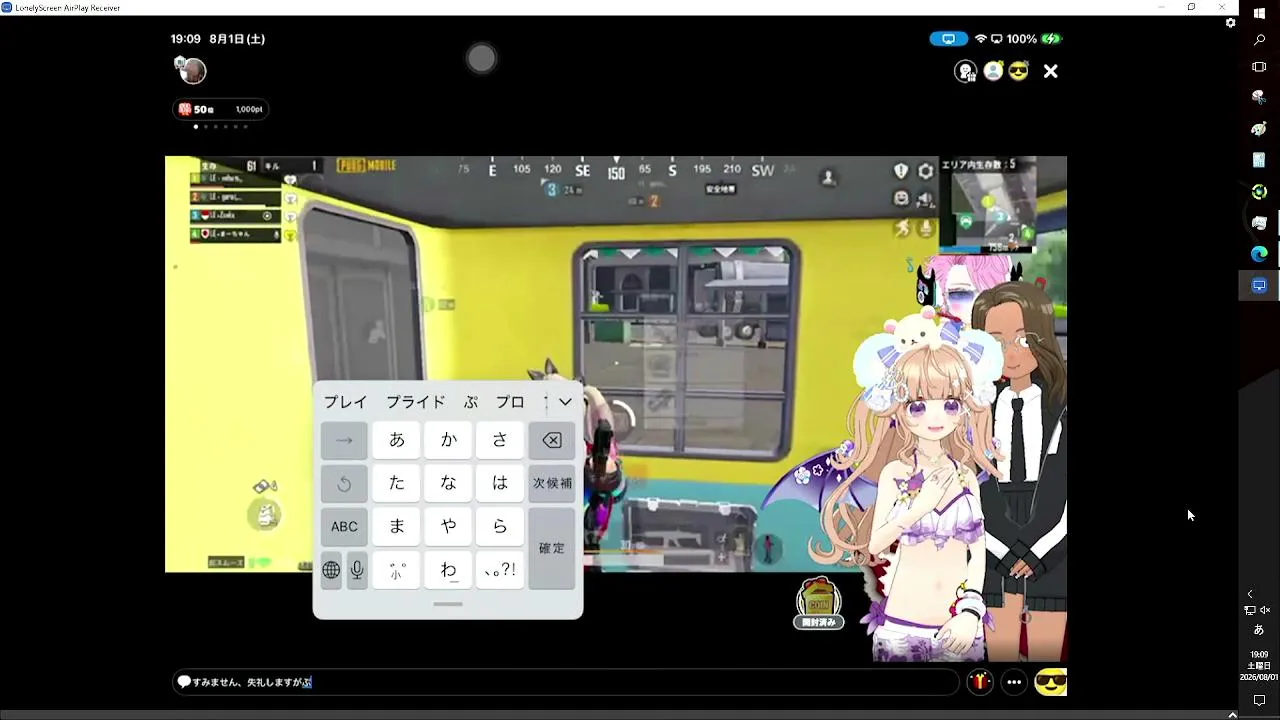Tap the punctuation 、。?! key

[500, 570]
